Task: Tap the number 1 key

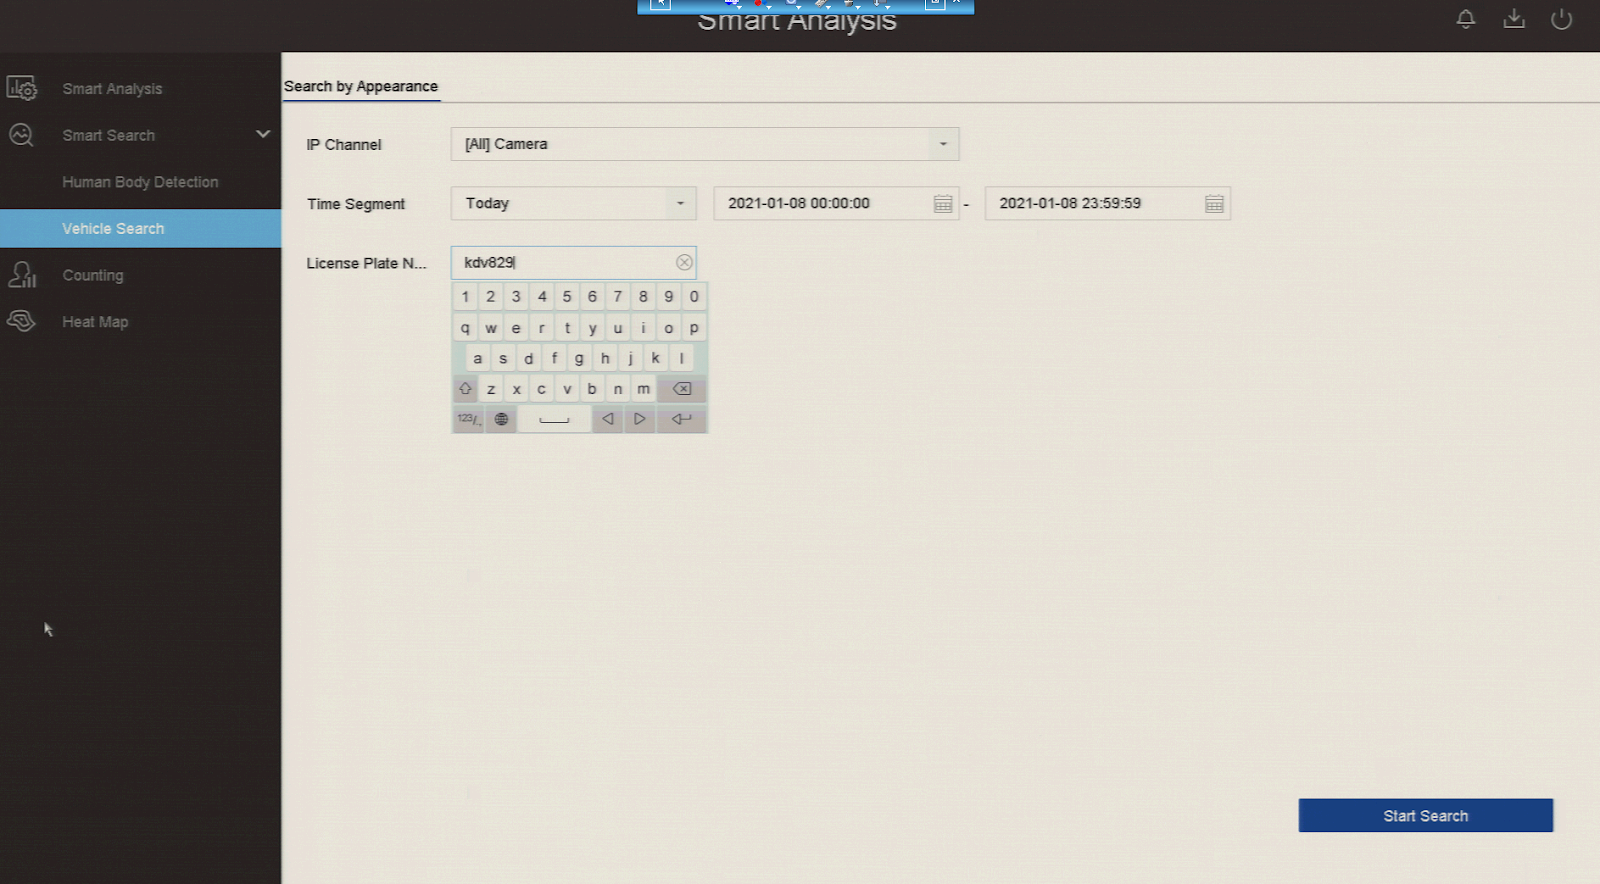Action: pyautogui.click(x=465, y=297)
